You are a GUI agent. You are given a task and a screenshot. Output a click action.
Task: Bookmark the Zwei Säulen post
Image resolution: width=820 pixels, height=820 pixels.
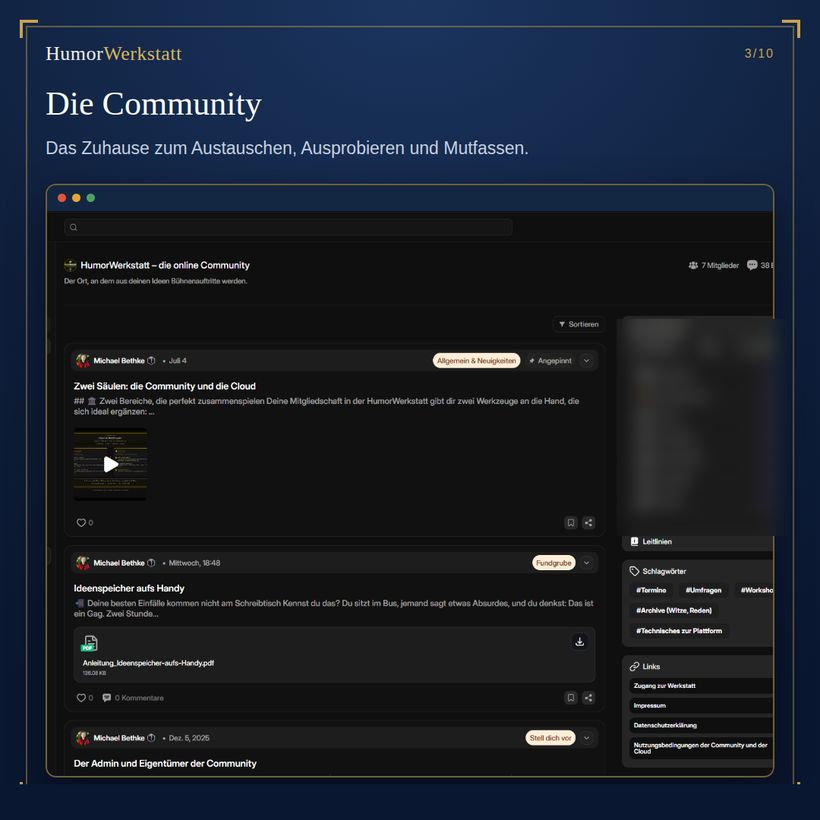click(571, 522)
